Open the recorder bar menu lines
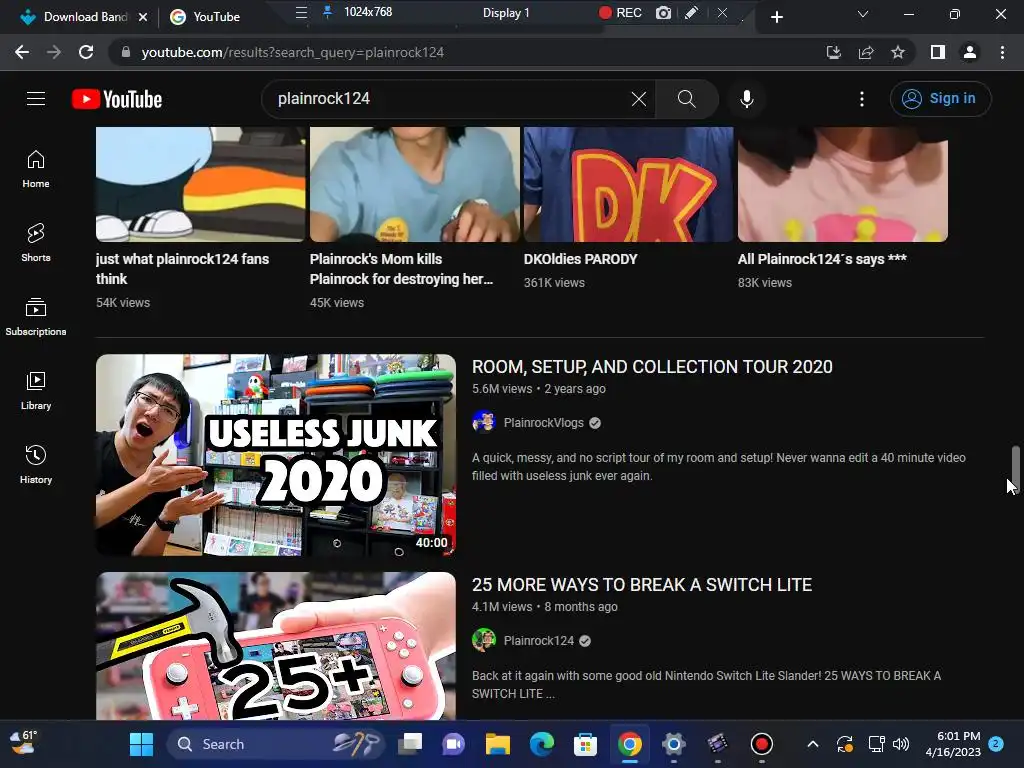Screen dimensions: 1024x768 (301, 12)
